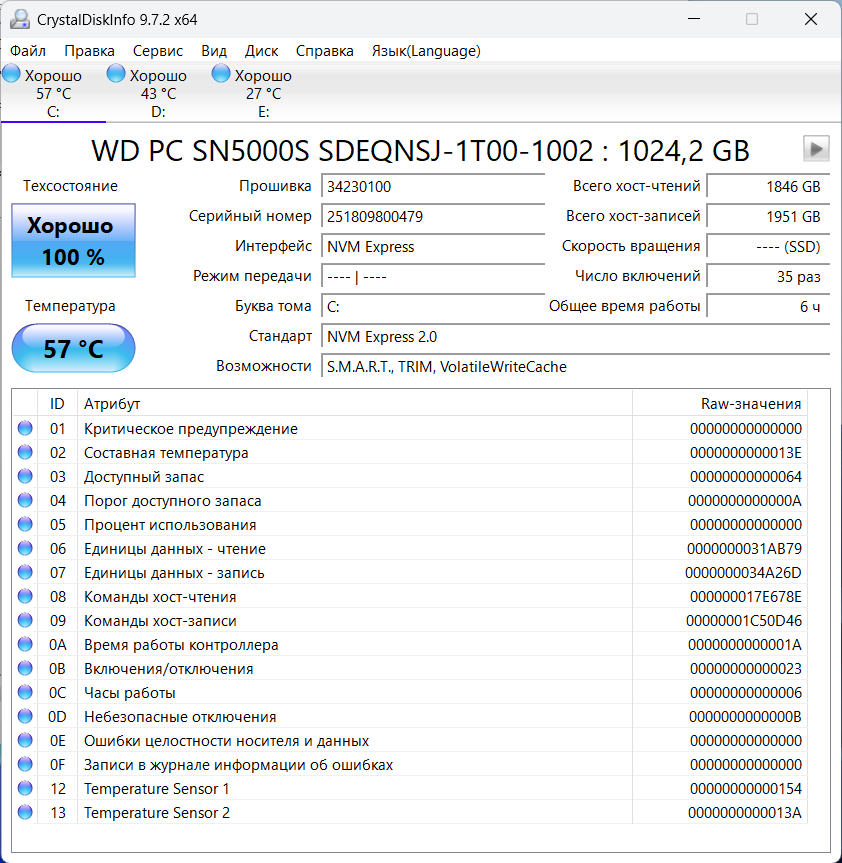Select the D: drive status orb

pos(116,74)
